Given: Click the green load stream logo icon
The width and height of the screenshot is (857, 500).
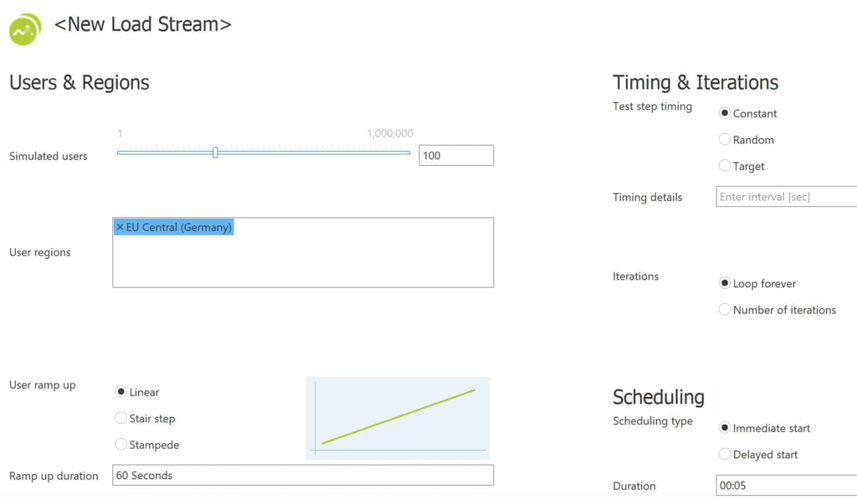Looking at the screenshot, I should click(25, 29).
